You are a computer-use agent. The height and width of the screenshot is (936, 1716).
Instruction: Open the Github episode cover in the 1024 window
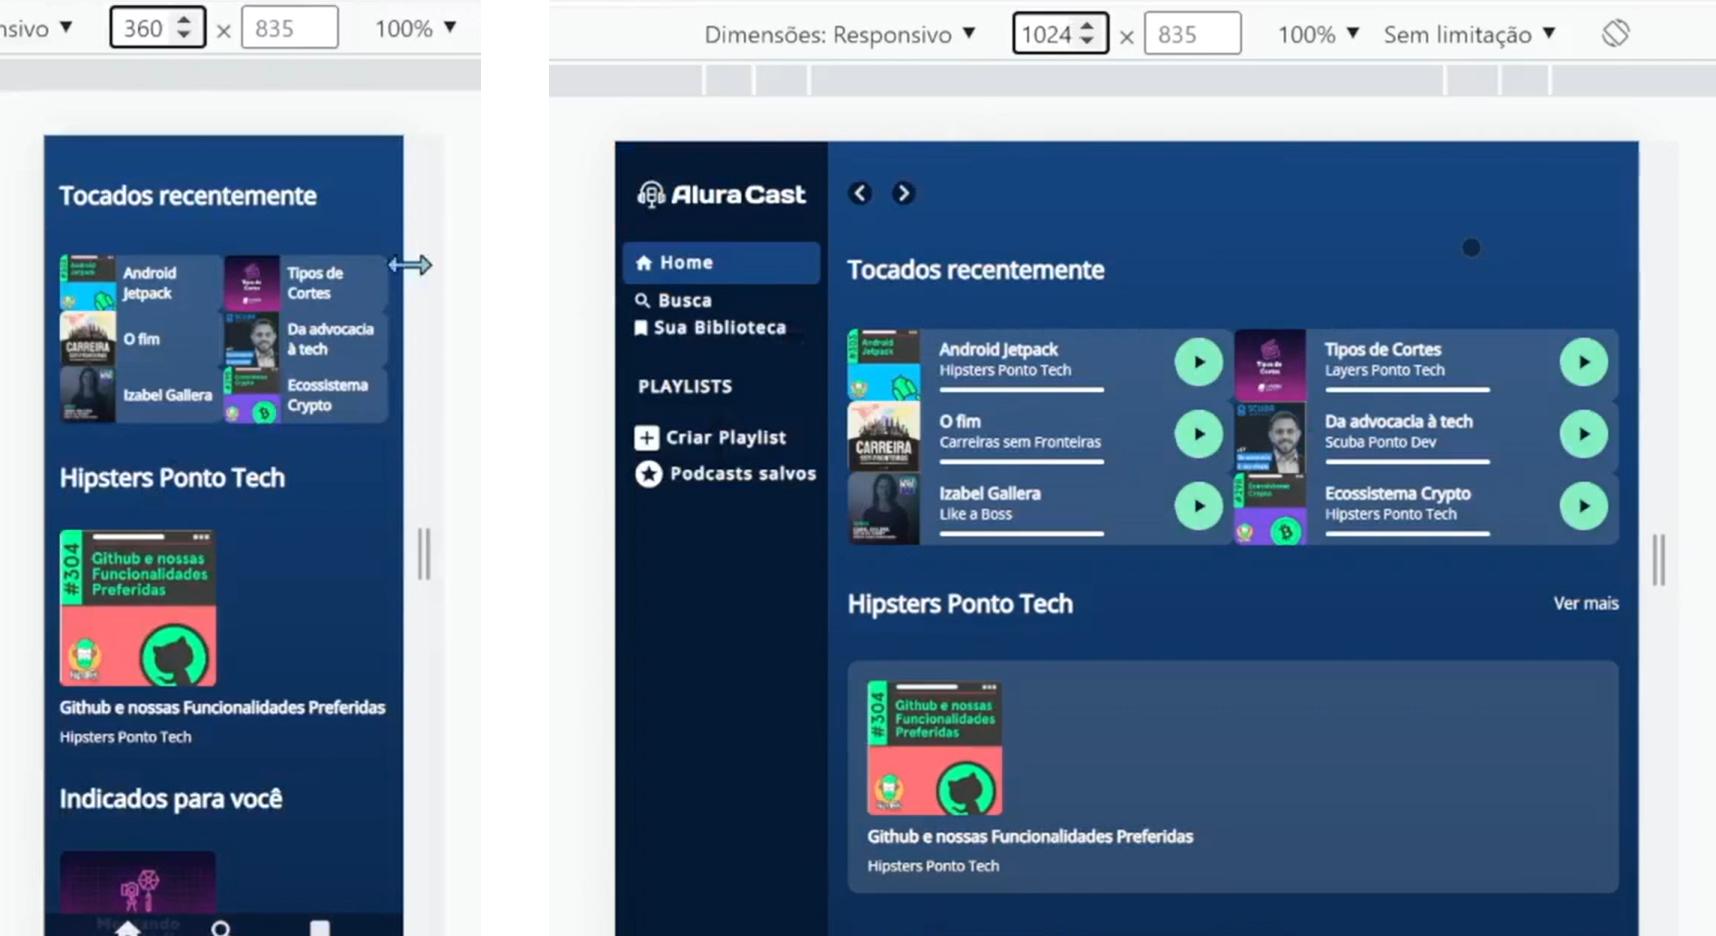coord(935,748)
